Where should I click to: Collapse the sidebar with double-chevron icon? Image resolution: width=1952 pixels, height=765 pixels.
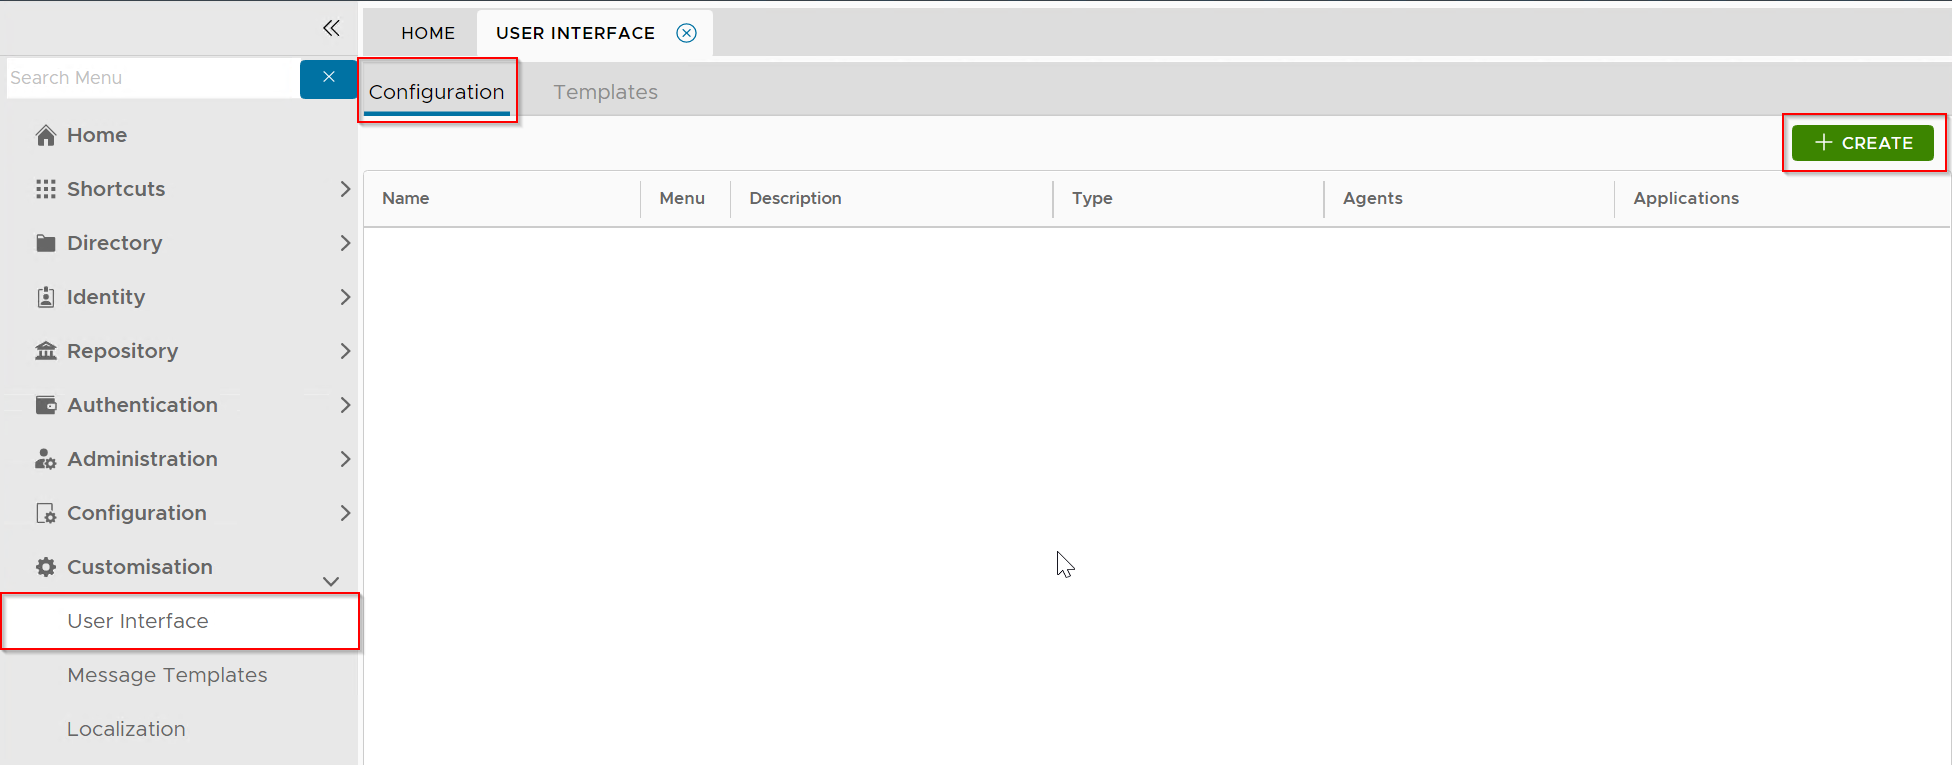pos(331,28)
